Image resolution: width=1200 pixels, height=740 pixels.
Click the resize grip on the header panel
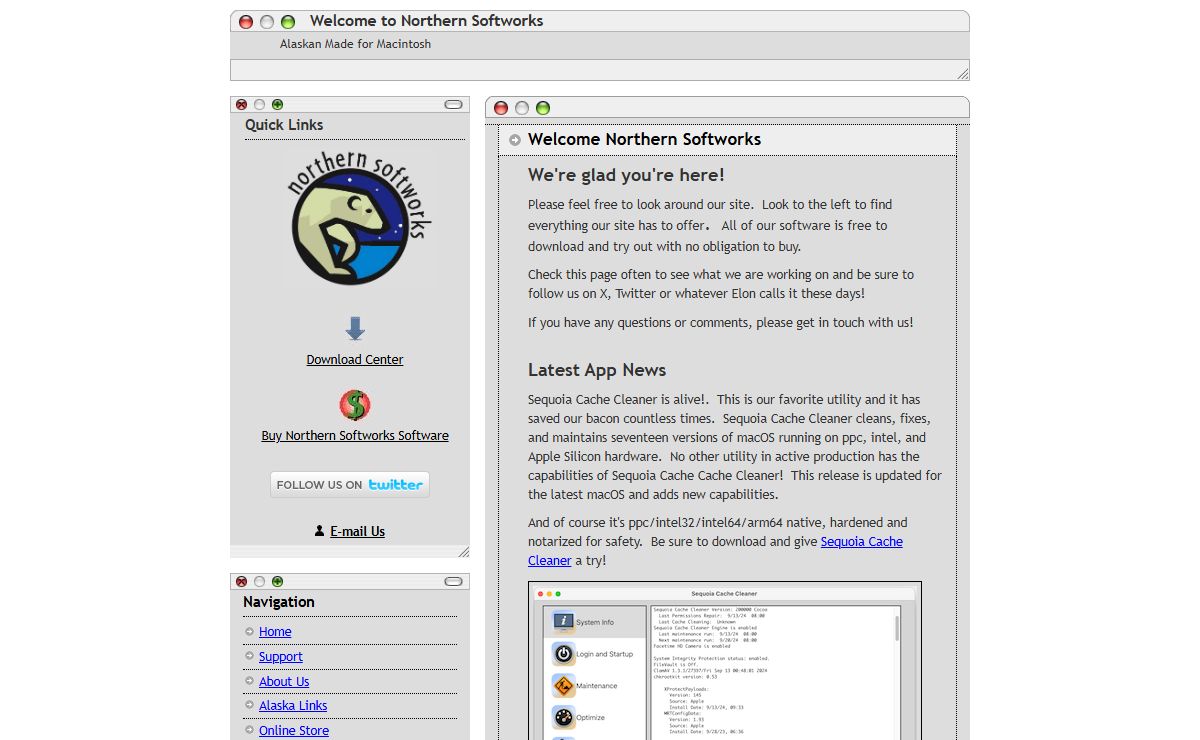(962, 73)
